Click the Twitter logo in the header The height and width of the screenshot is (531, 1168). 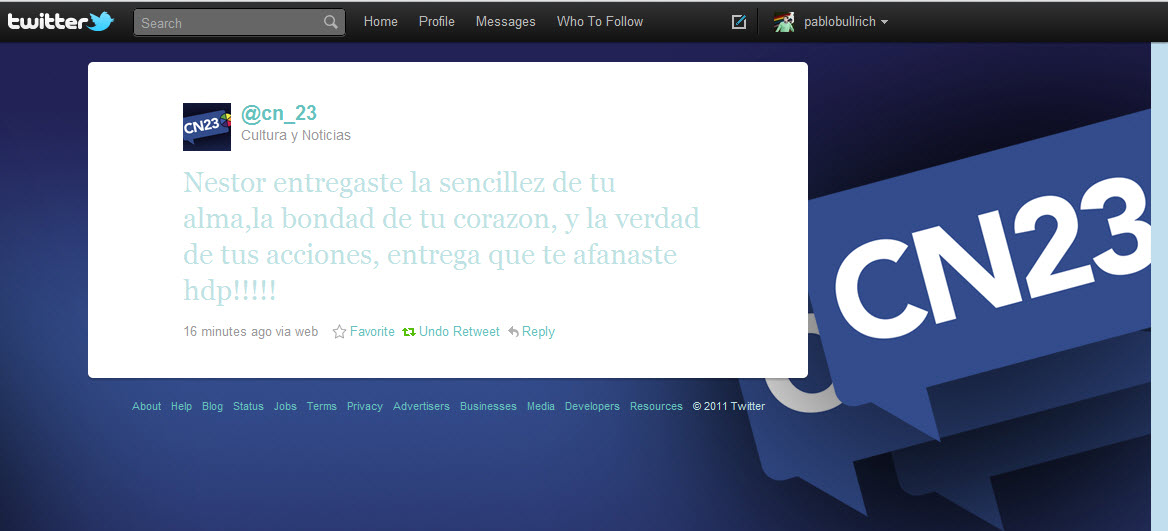tap(60, 22)
